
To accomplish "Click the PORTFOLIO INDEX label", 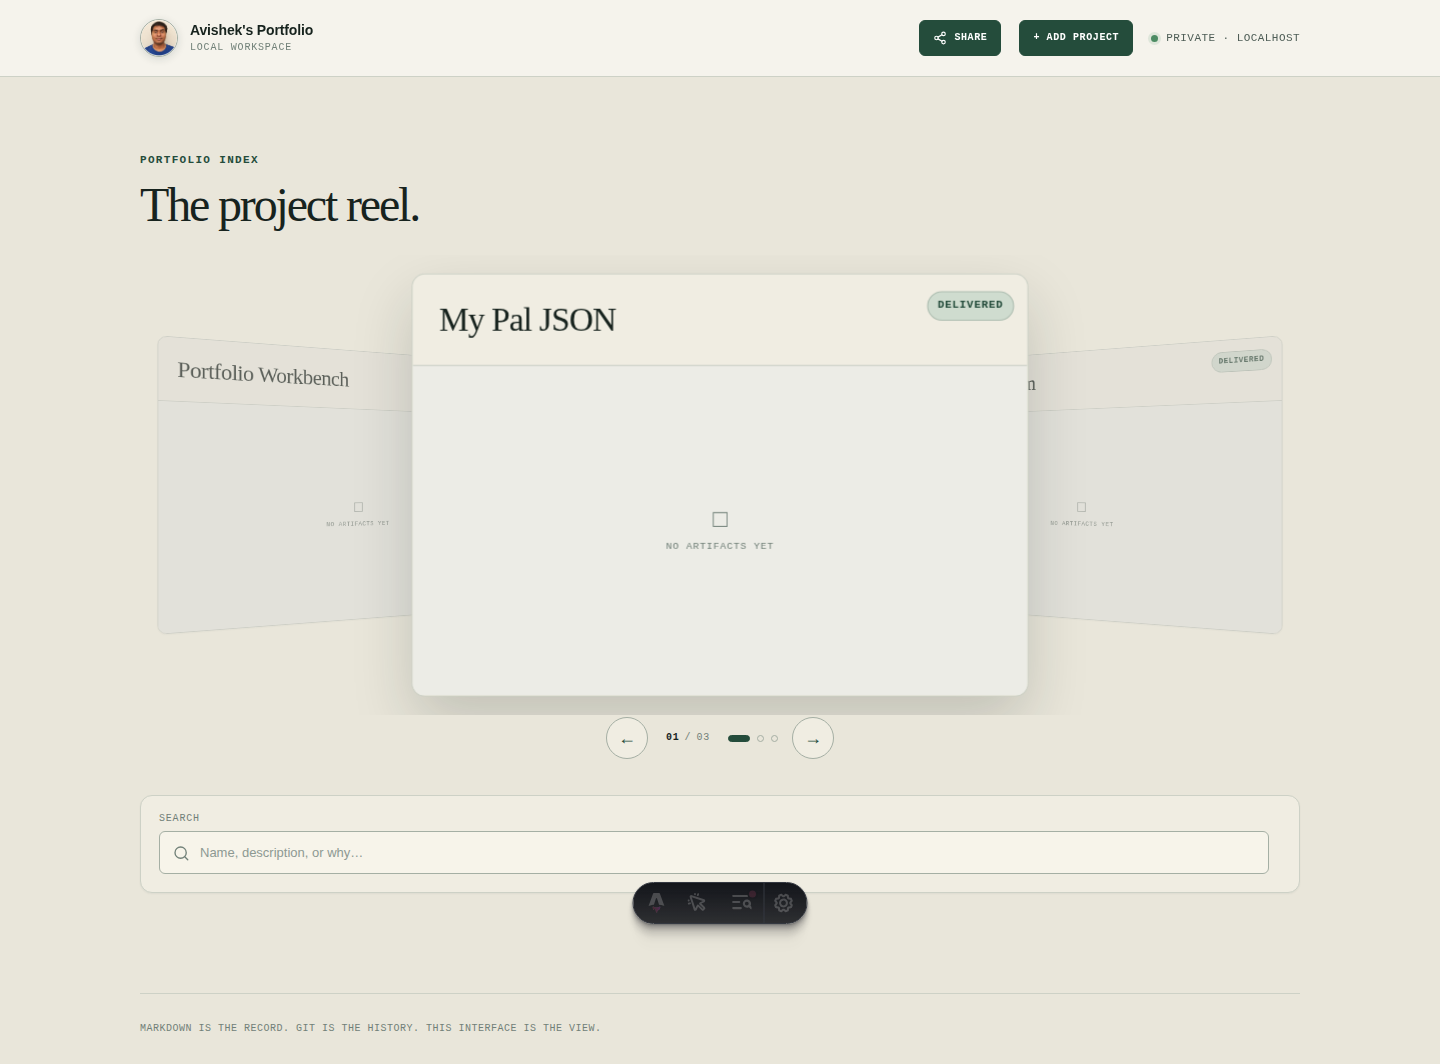I will (199, 160).
